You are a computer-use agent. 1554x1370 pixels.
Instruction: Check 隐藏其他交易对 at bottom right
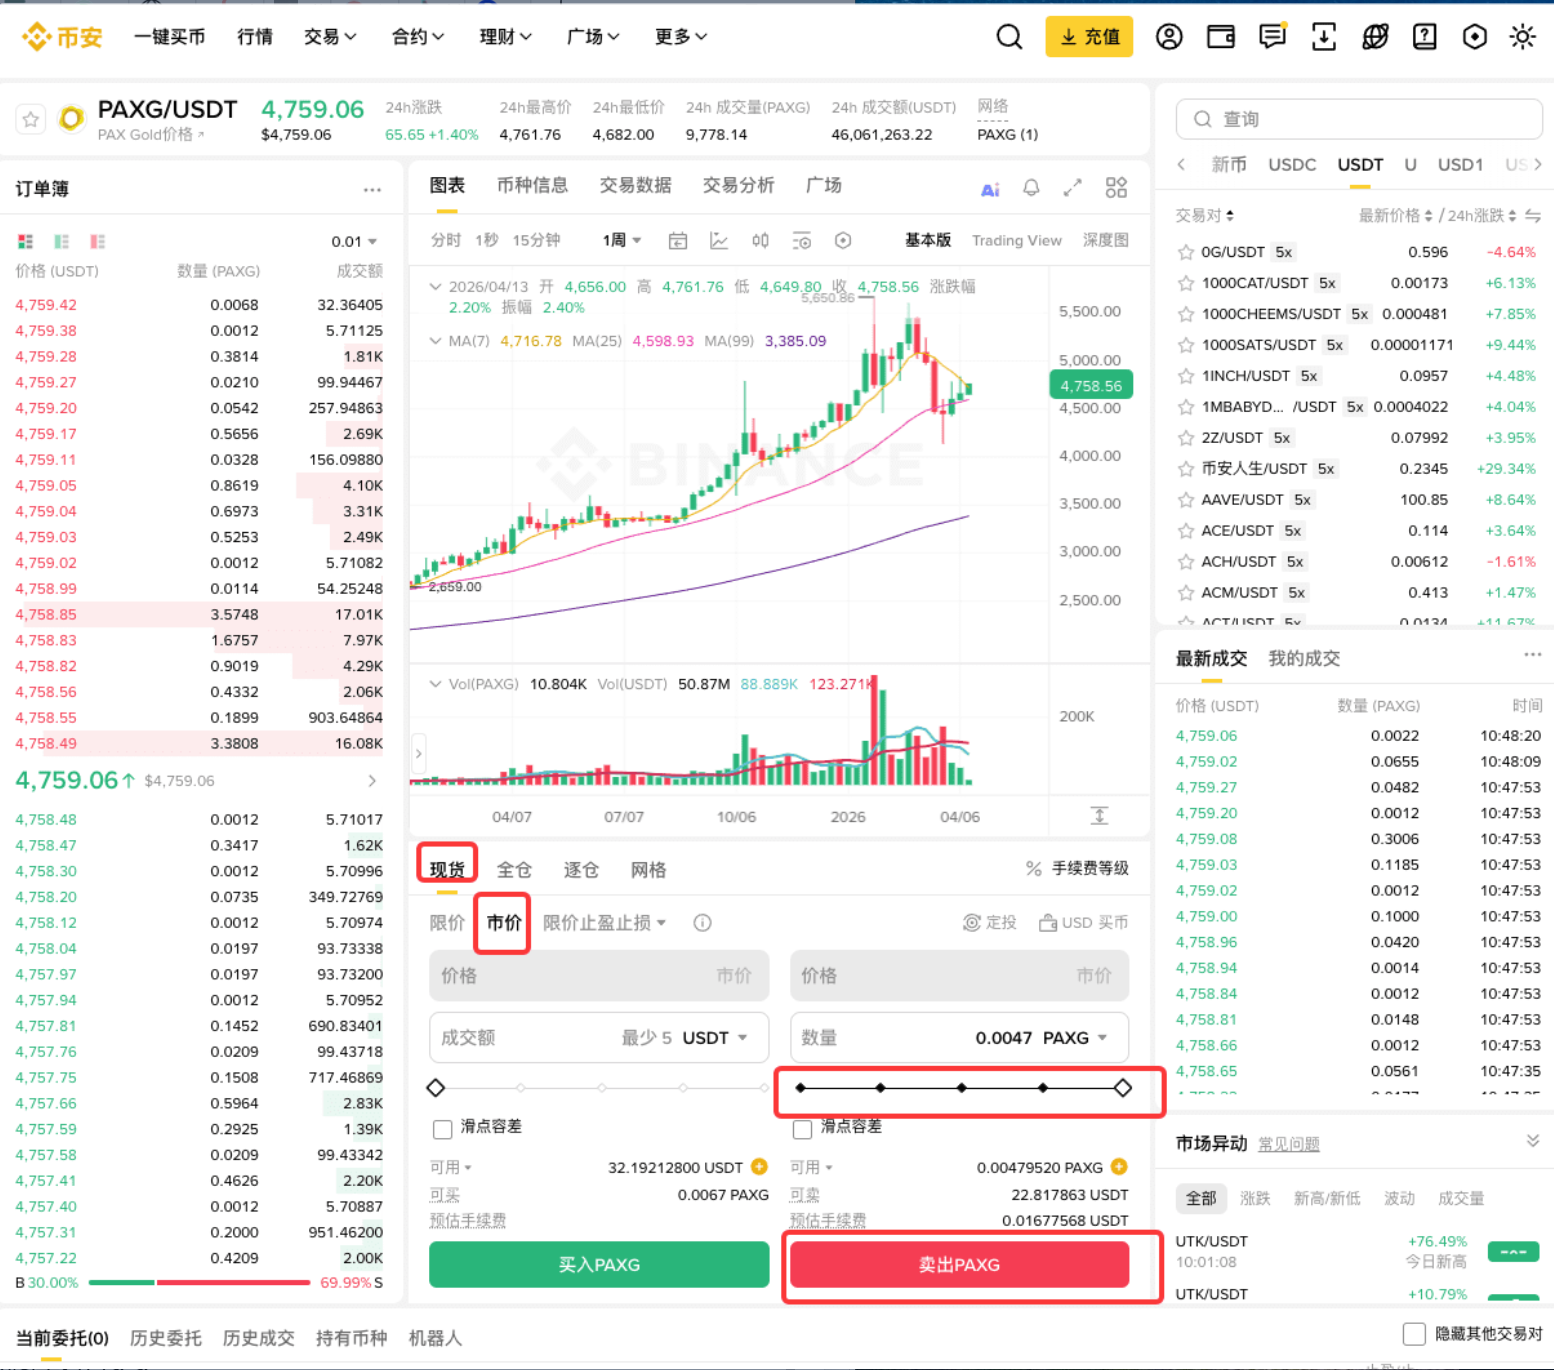click(1414, 1334)
